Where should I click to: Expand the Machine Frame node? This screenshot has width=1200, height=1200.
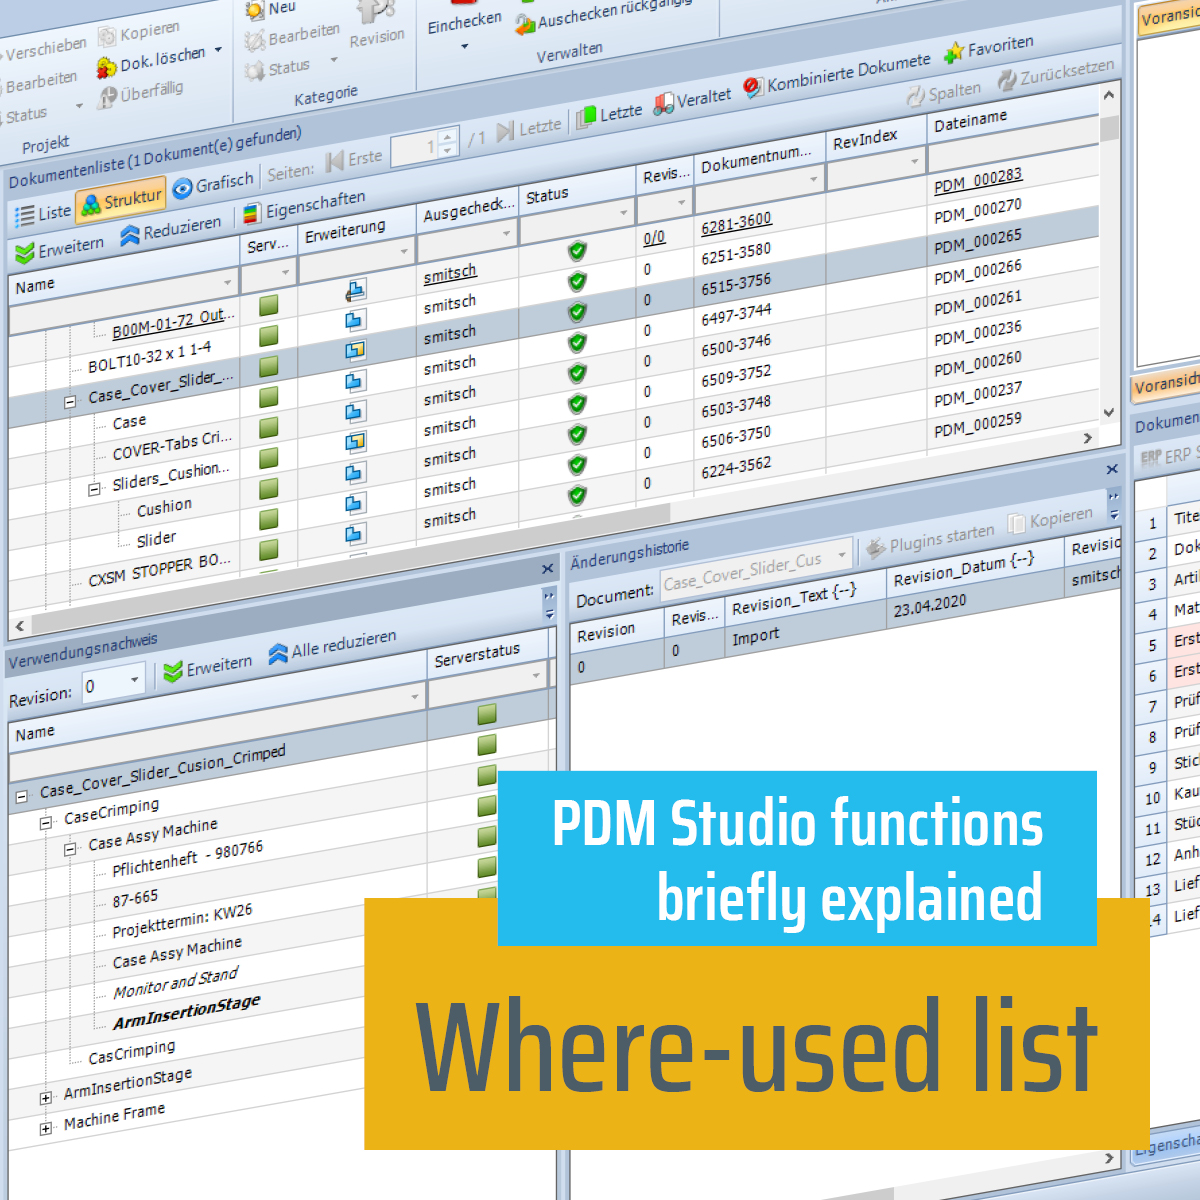[x=45, y=1128]
